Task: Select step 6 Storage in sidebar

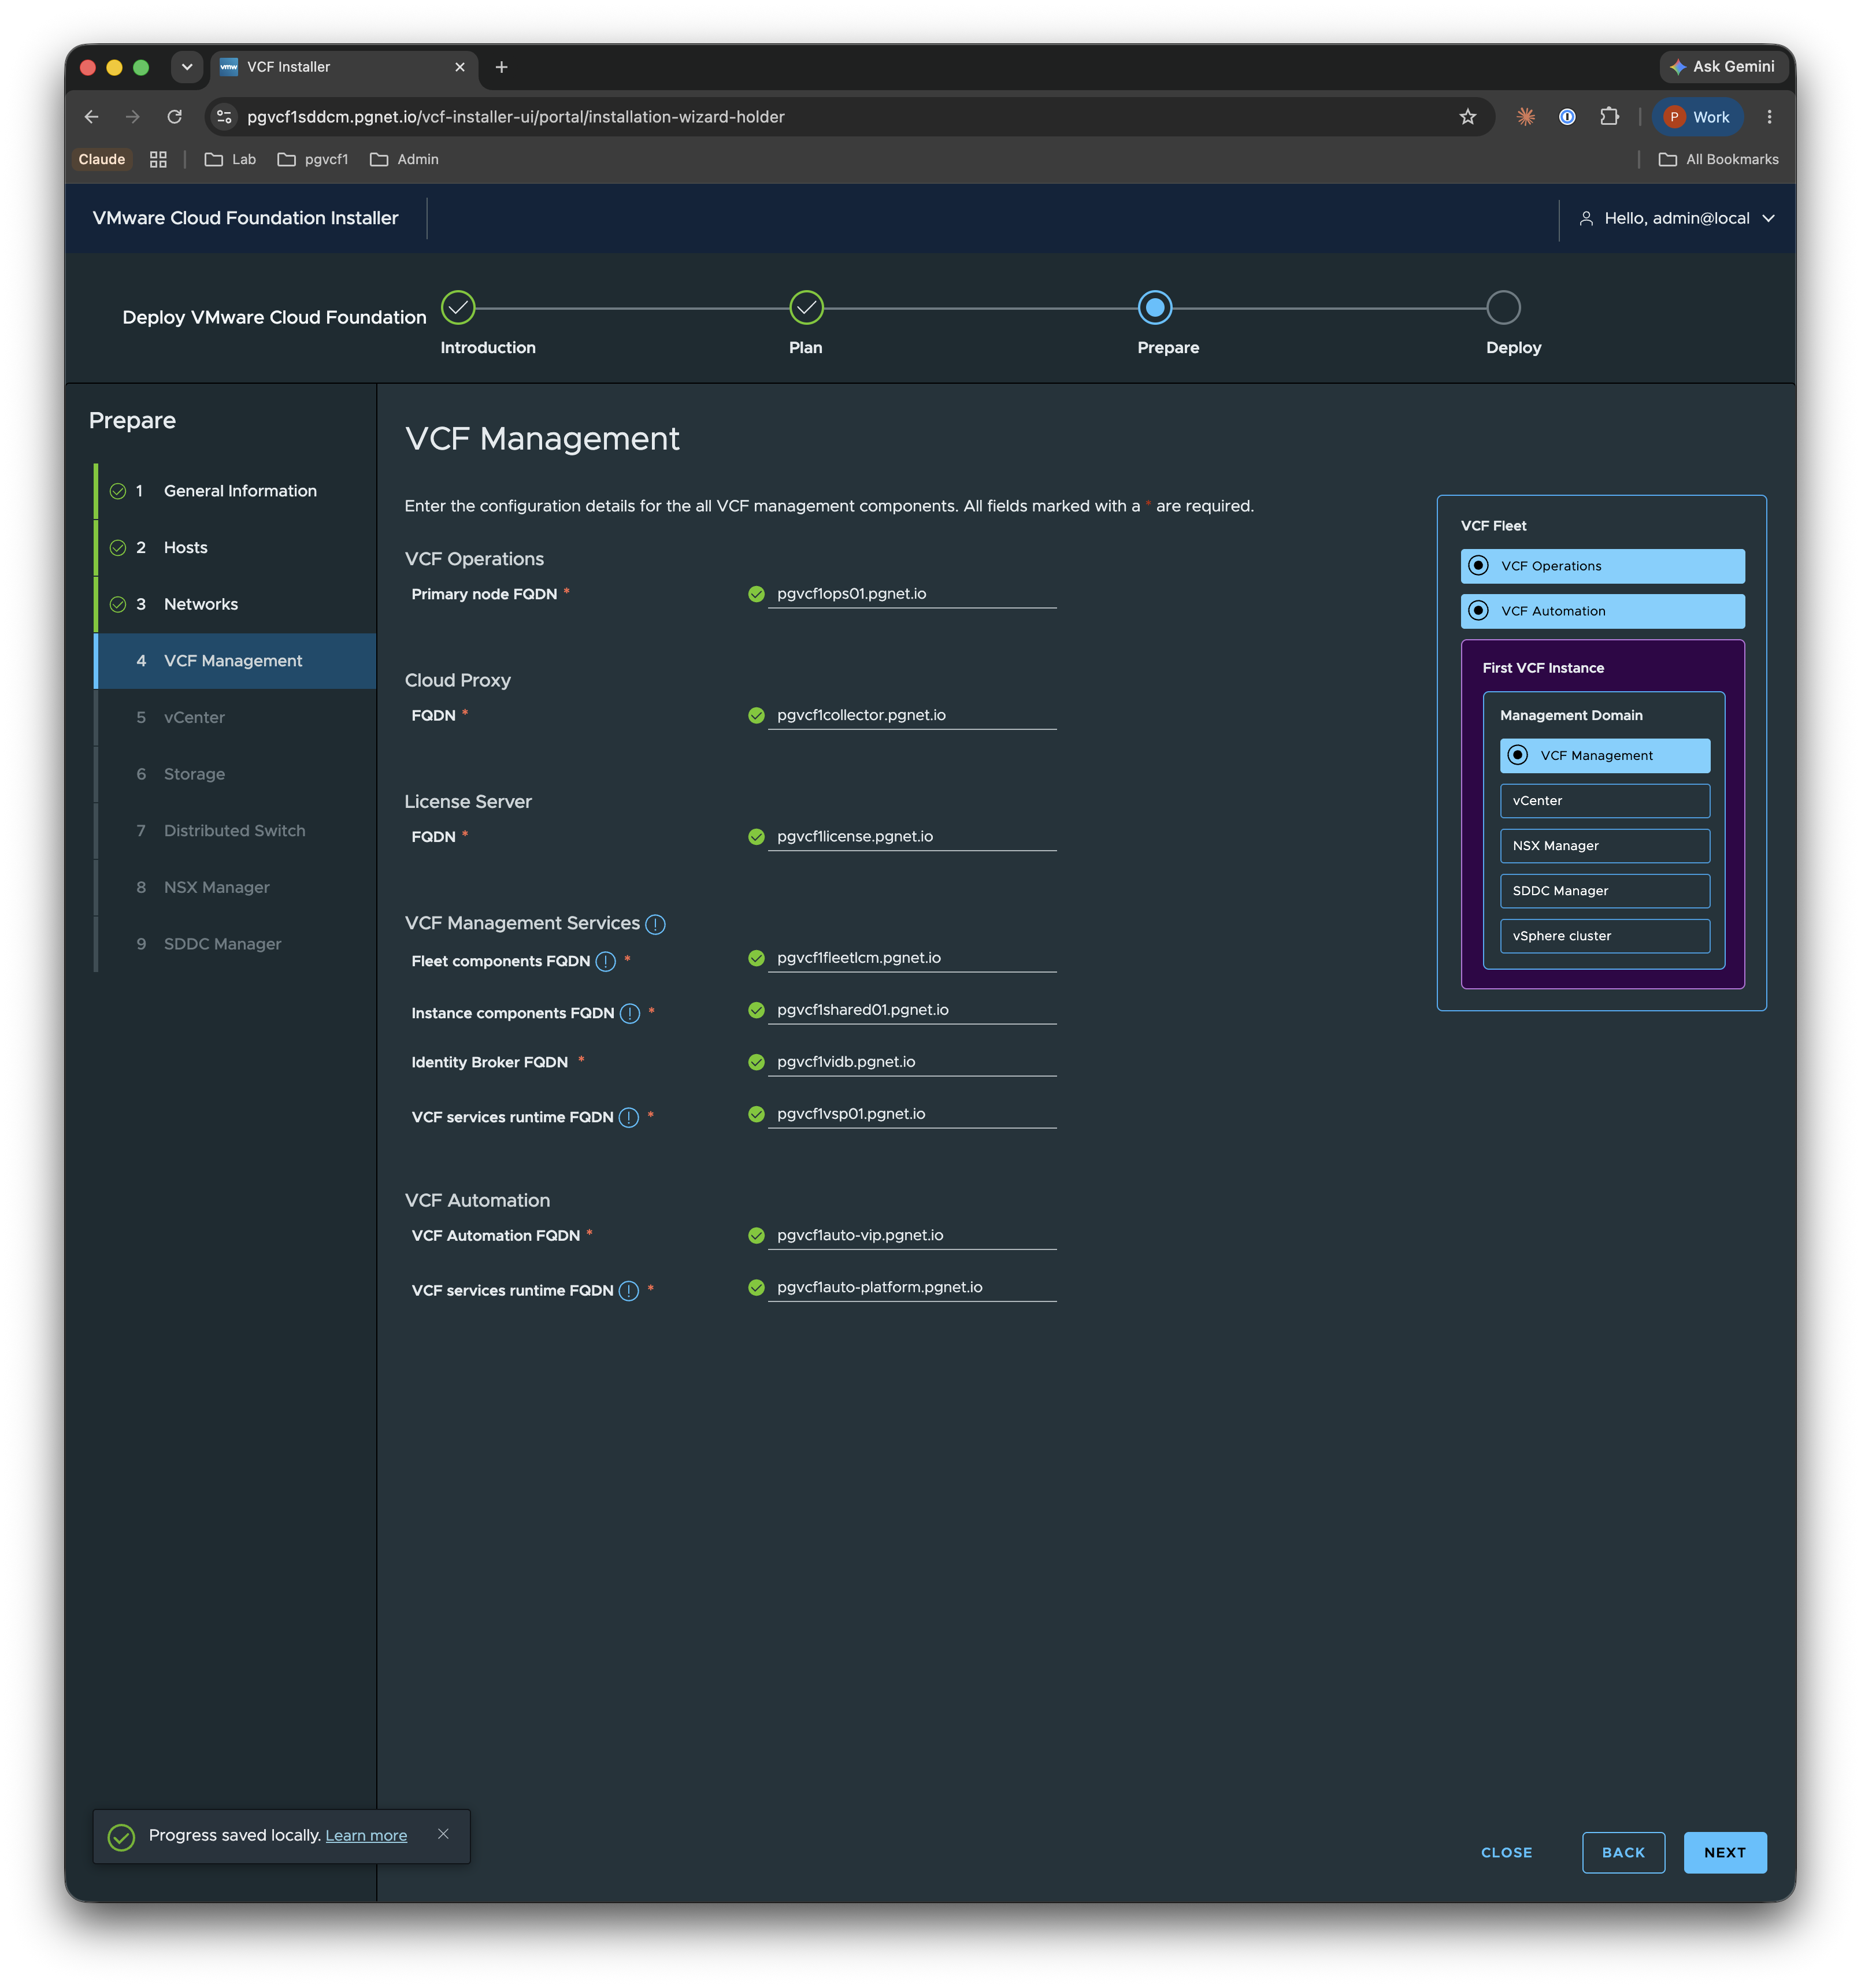Action: 236,774
